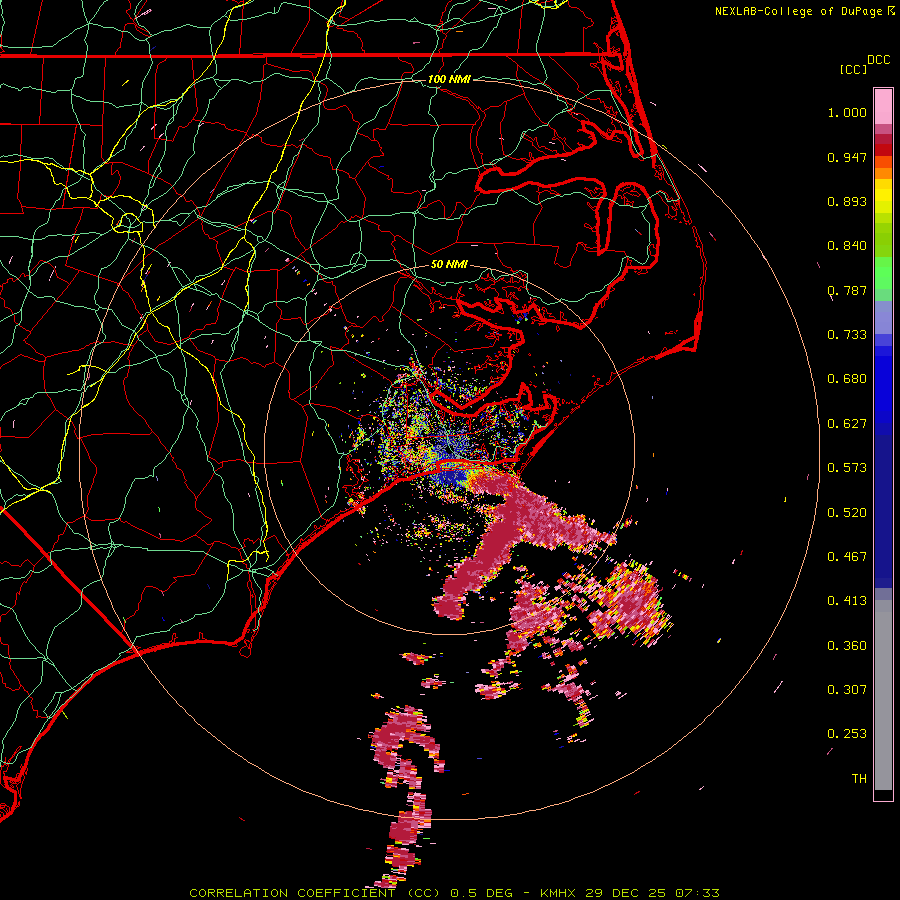The width and height of the screenshot is (900, 900).
Task: Pick the bright green segment of the color bar
Action: 883,273
